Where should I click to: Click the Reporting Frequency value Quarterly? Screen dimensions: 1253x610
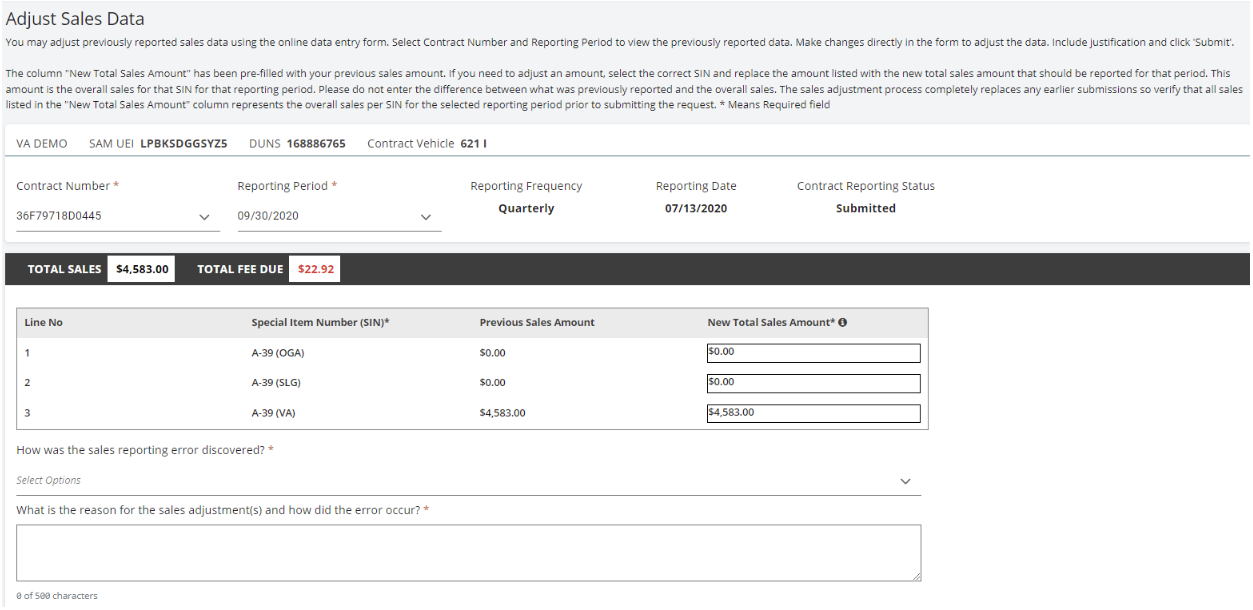[526, 208]
